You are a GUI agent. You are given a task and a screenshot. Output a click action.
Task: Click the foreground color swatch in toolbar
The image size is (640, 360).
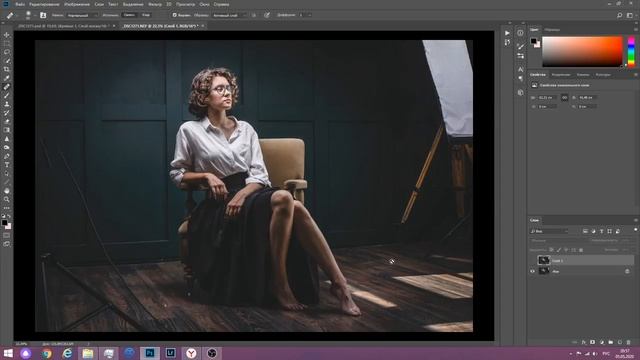(4, 222)
